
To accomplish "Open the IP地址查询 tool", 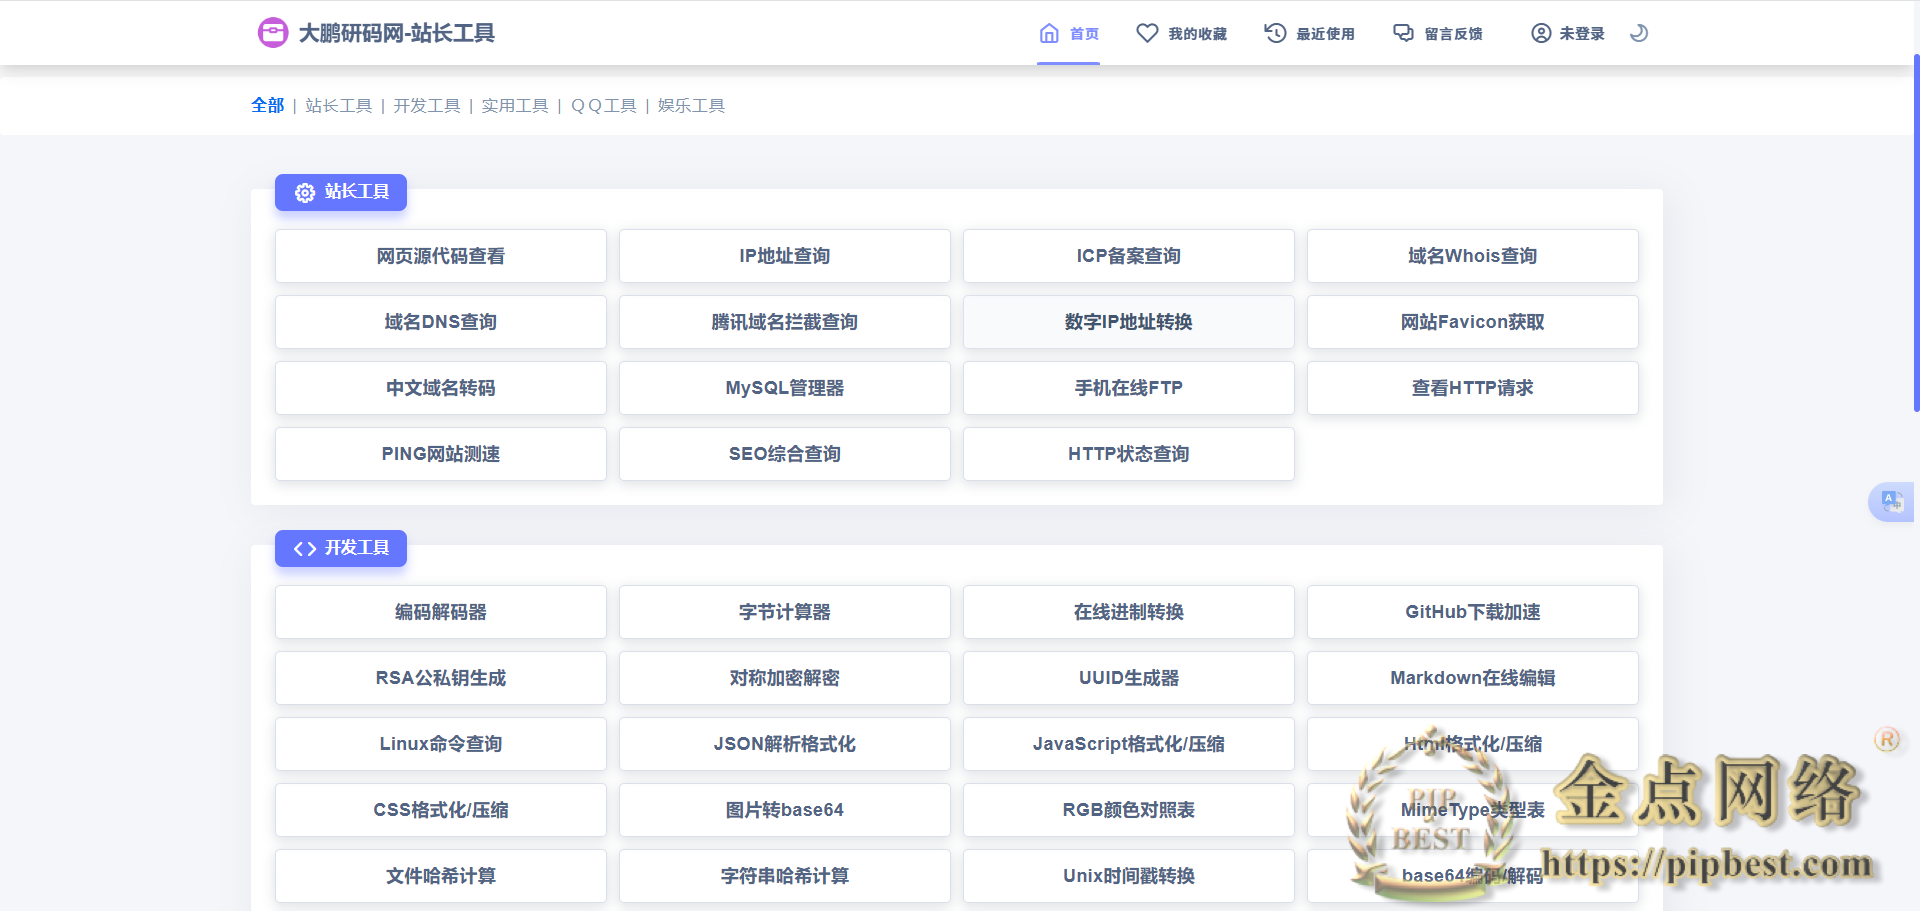I will click(784, 256).
